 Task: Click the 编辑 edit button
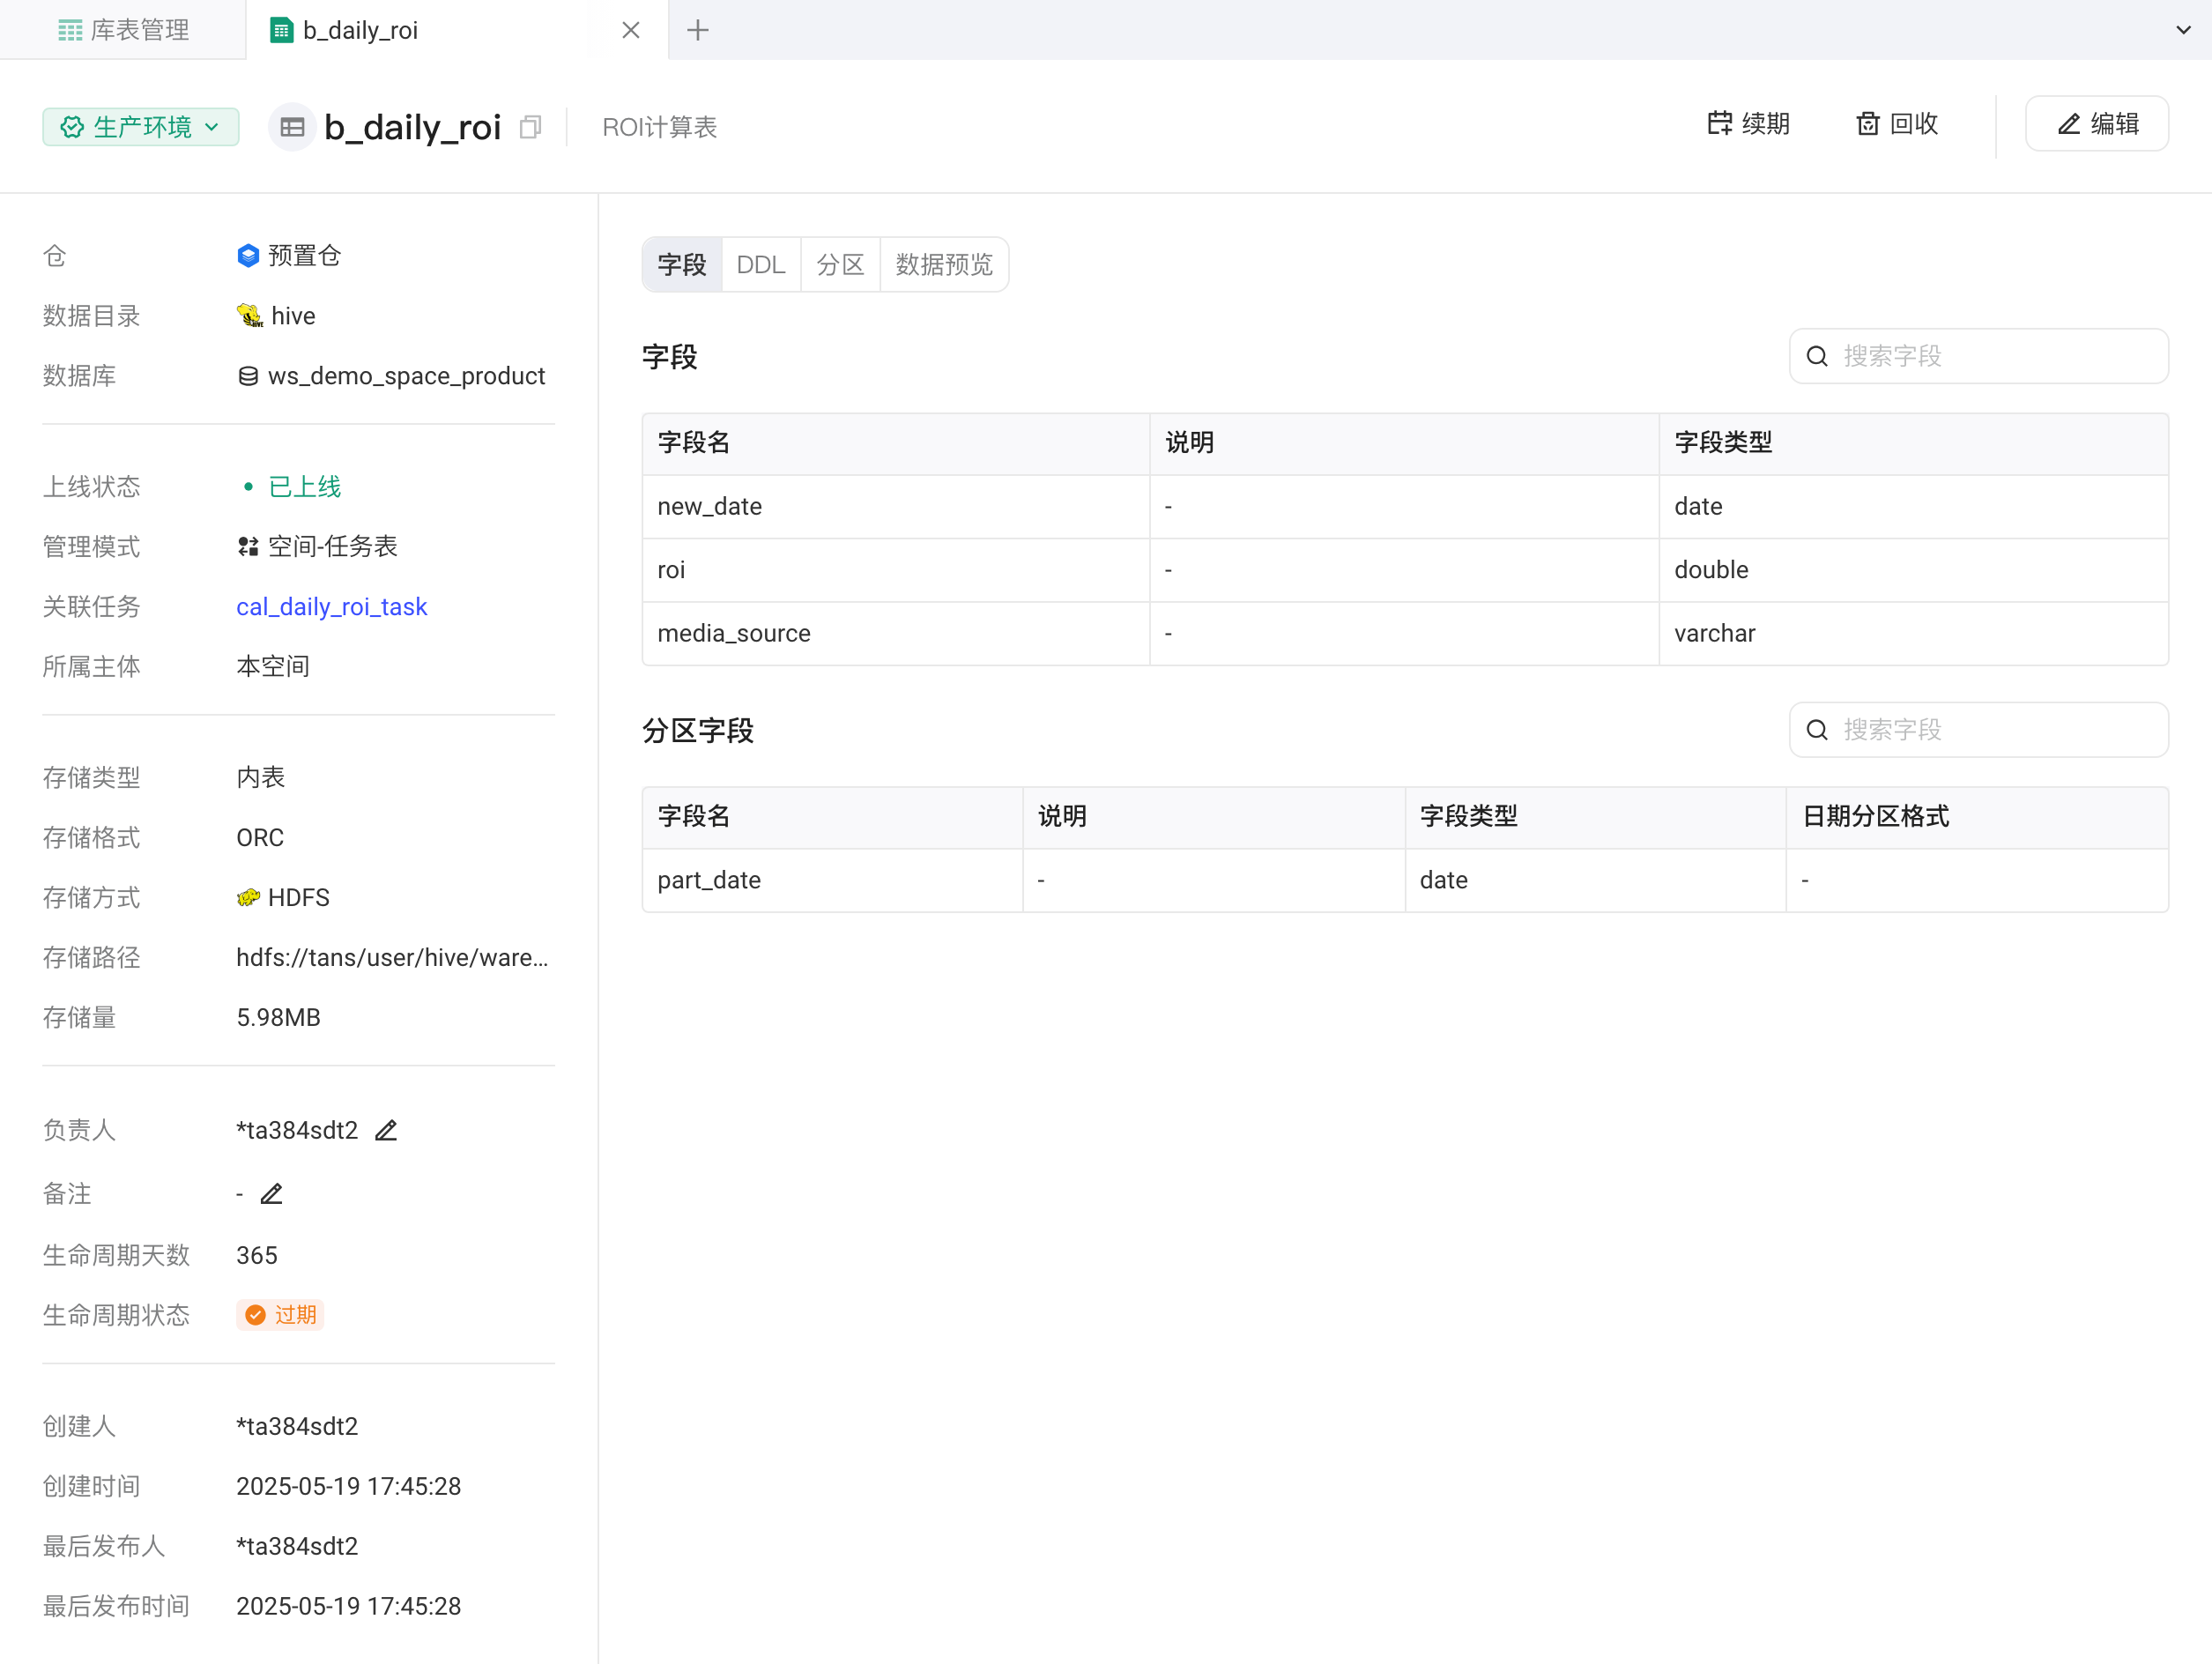pyautogui.click(x=2096, y=123)
